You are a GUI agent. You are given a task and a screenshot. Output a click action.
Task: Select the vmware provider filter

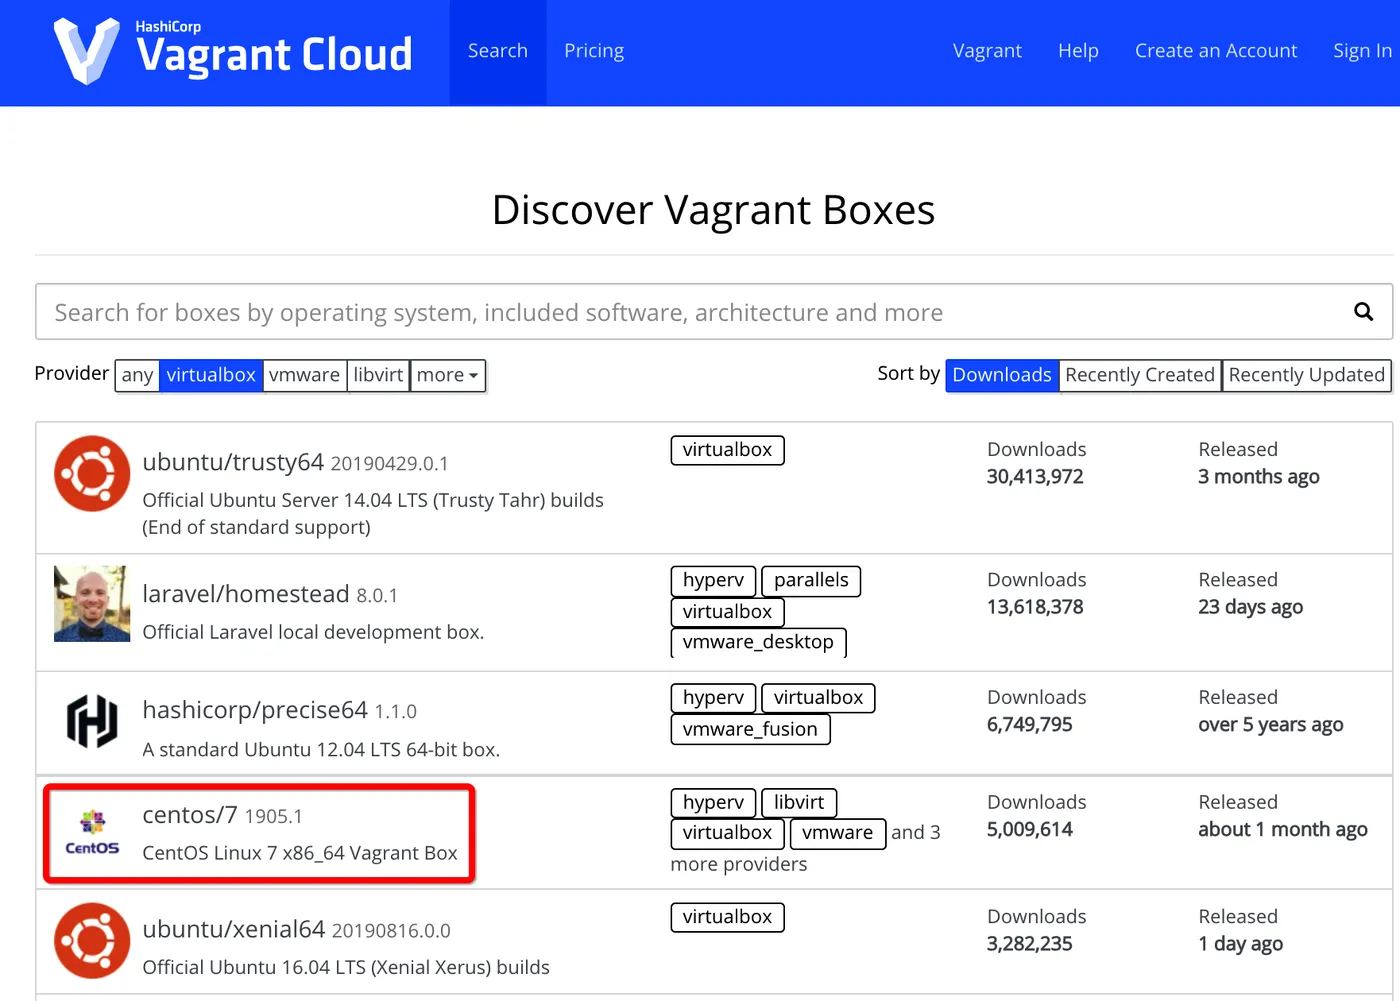point(304,375)
